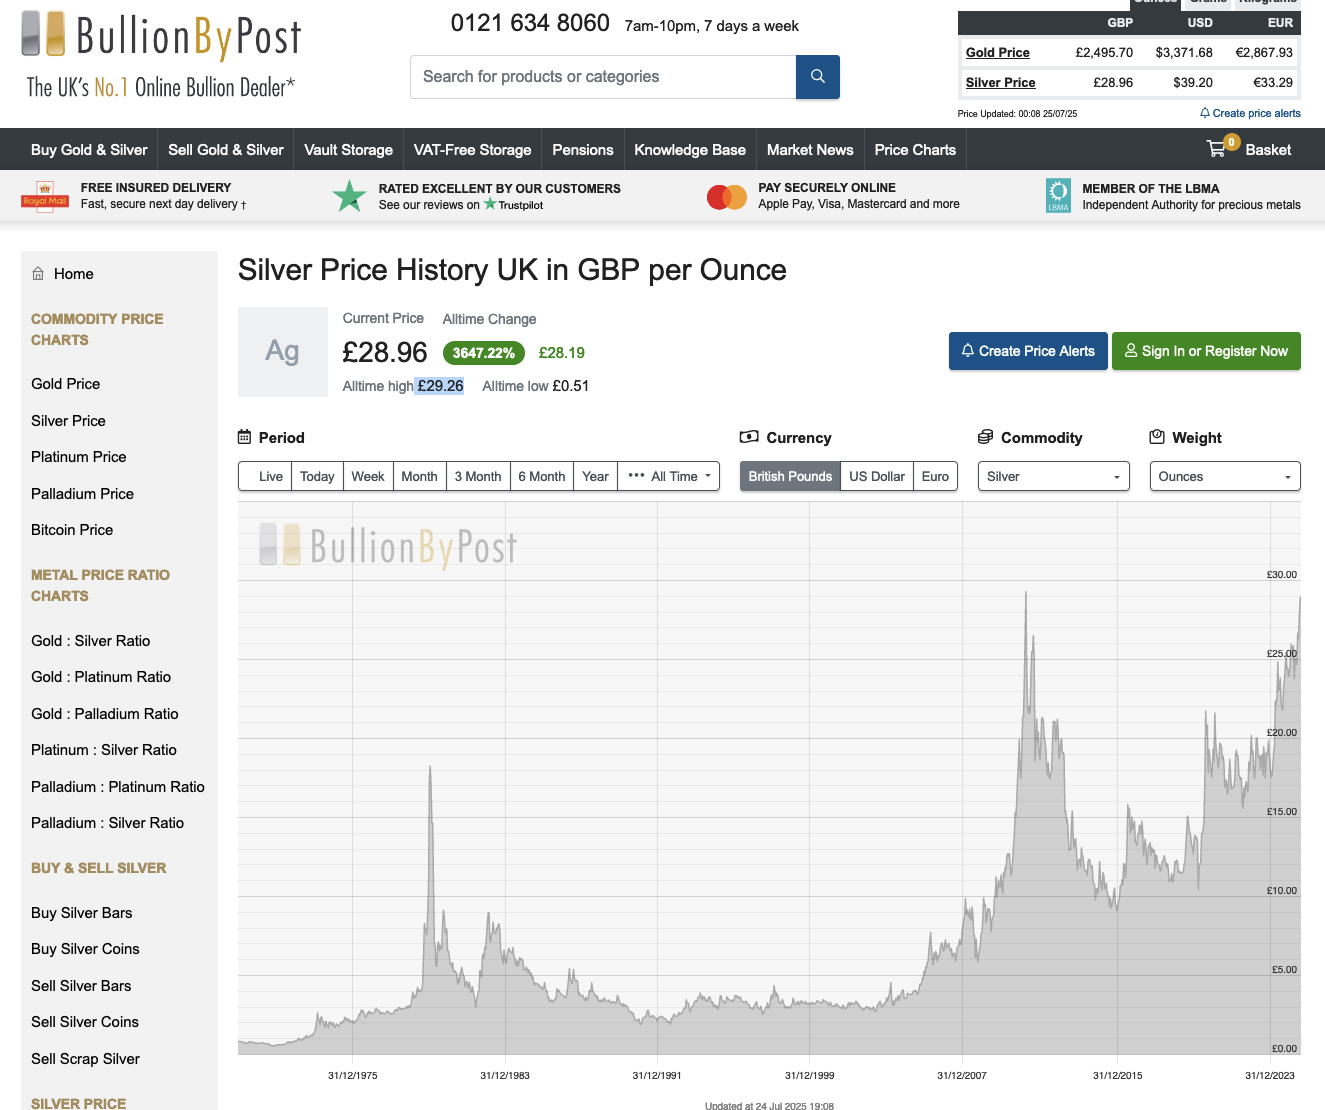Image resolution: width=1325 pixels, height=1110 pixels.
Task: Click the Ag silver element tile
Action: coord(283,352)
